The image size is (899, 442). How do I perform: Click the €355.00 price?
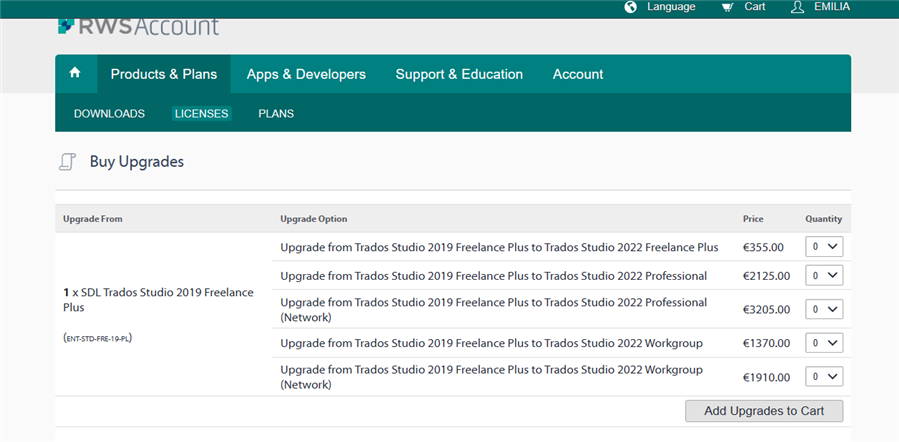tap(763, 248)
